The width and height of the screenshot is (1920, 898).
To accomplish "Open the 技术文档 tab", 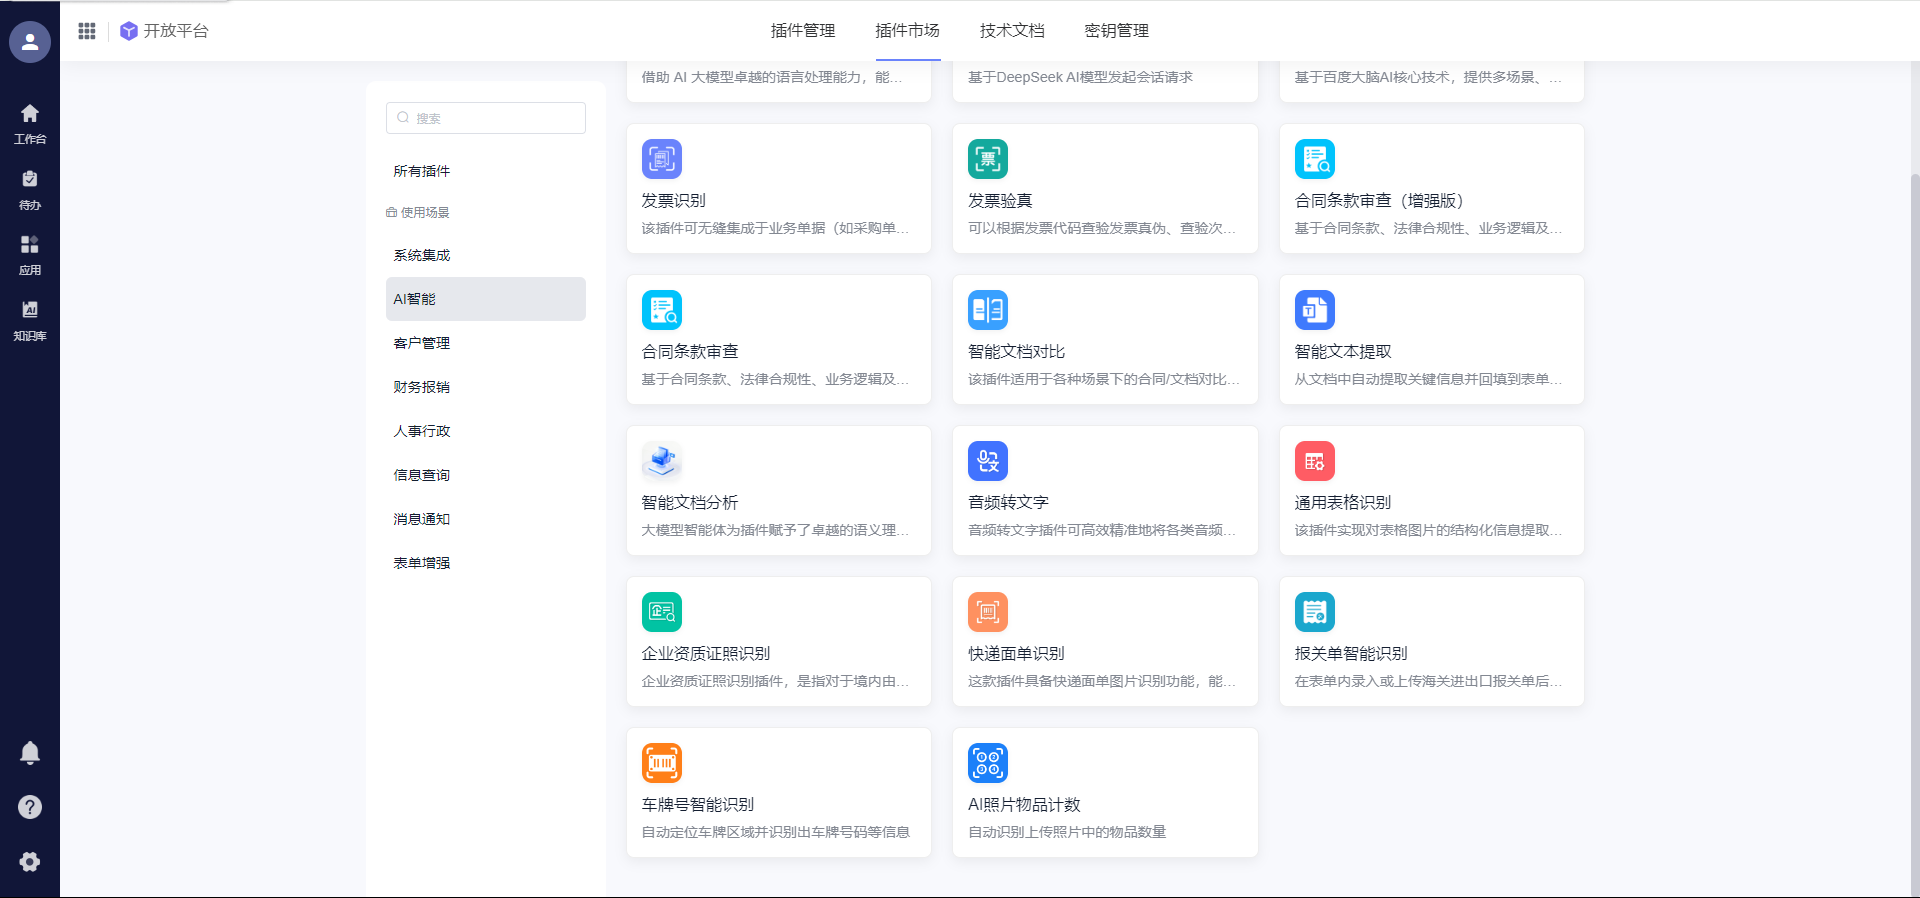I will tap(1011, 31).
